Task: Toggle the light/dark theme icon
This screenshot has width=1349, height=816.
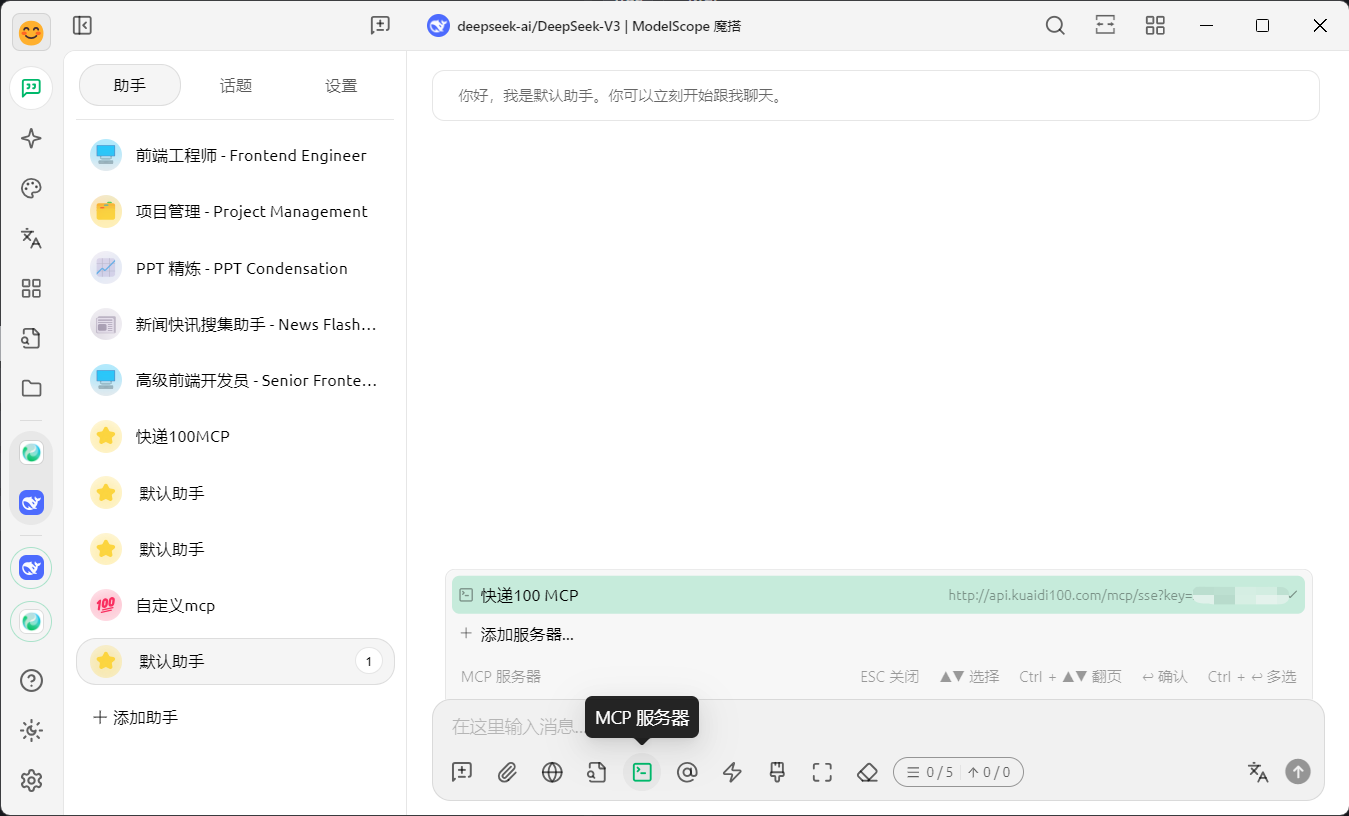Action: pos(31,731)
